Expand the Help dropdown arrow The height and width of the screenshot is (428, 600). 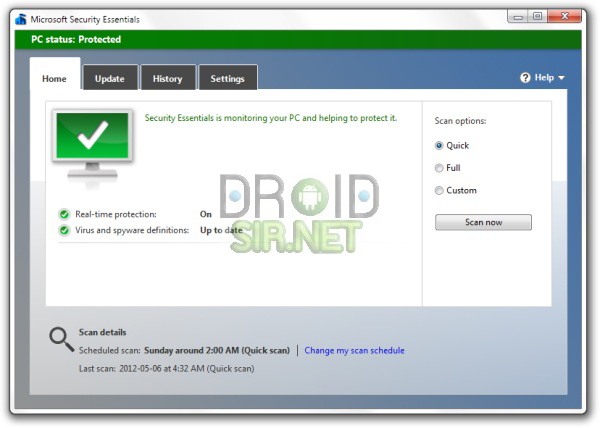click(561, 78)
